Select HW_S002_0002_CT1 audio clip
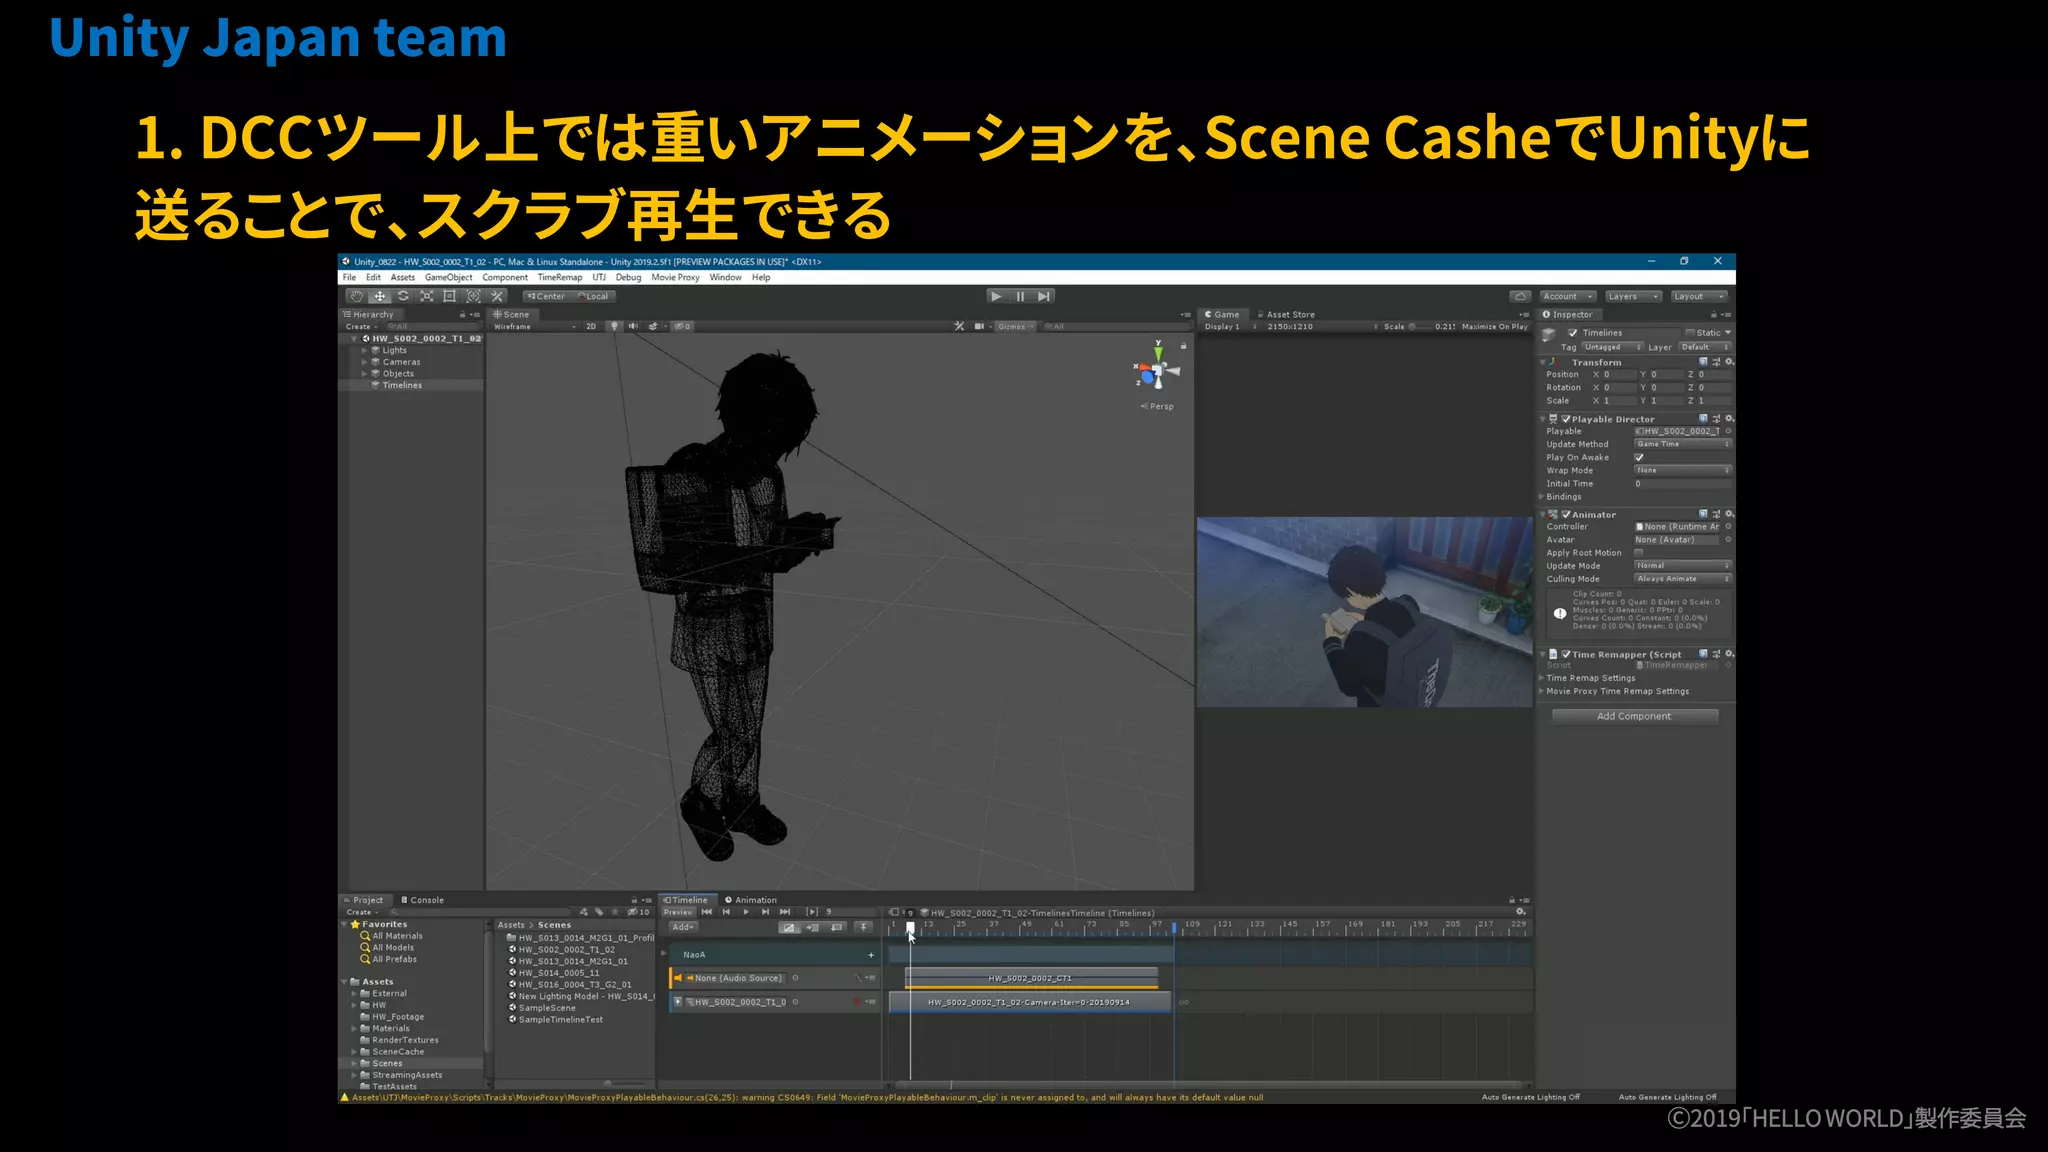The height and width of the screenshot is (1152, 2048). pos(1031,978)
